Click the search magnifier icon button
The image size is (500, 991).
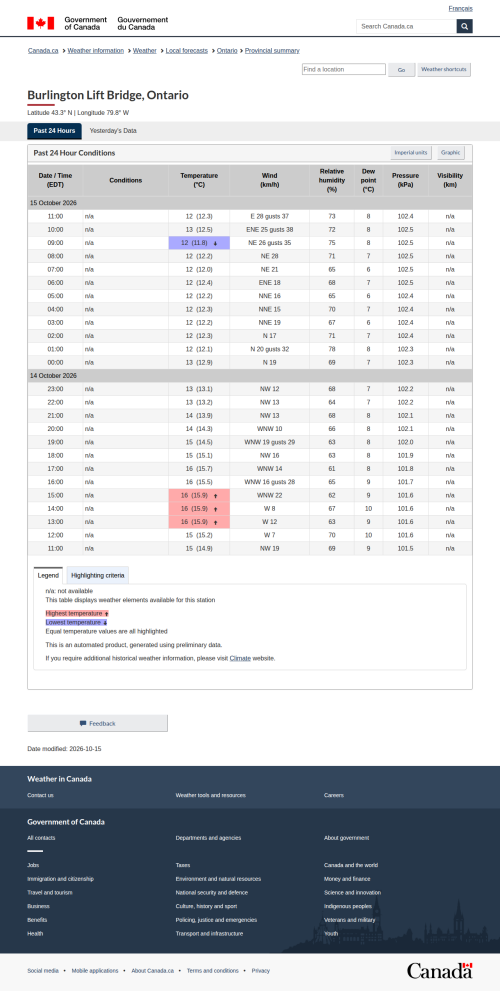coord(465,27)
